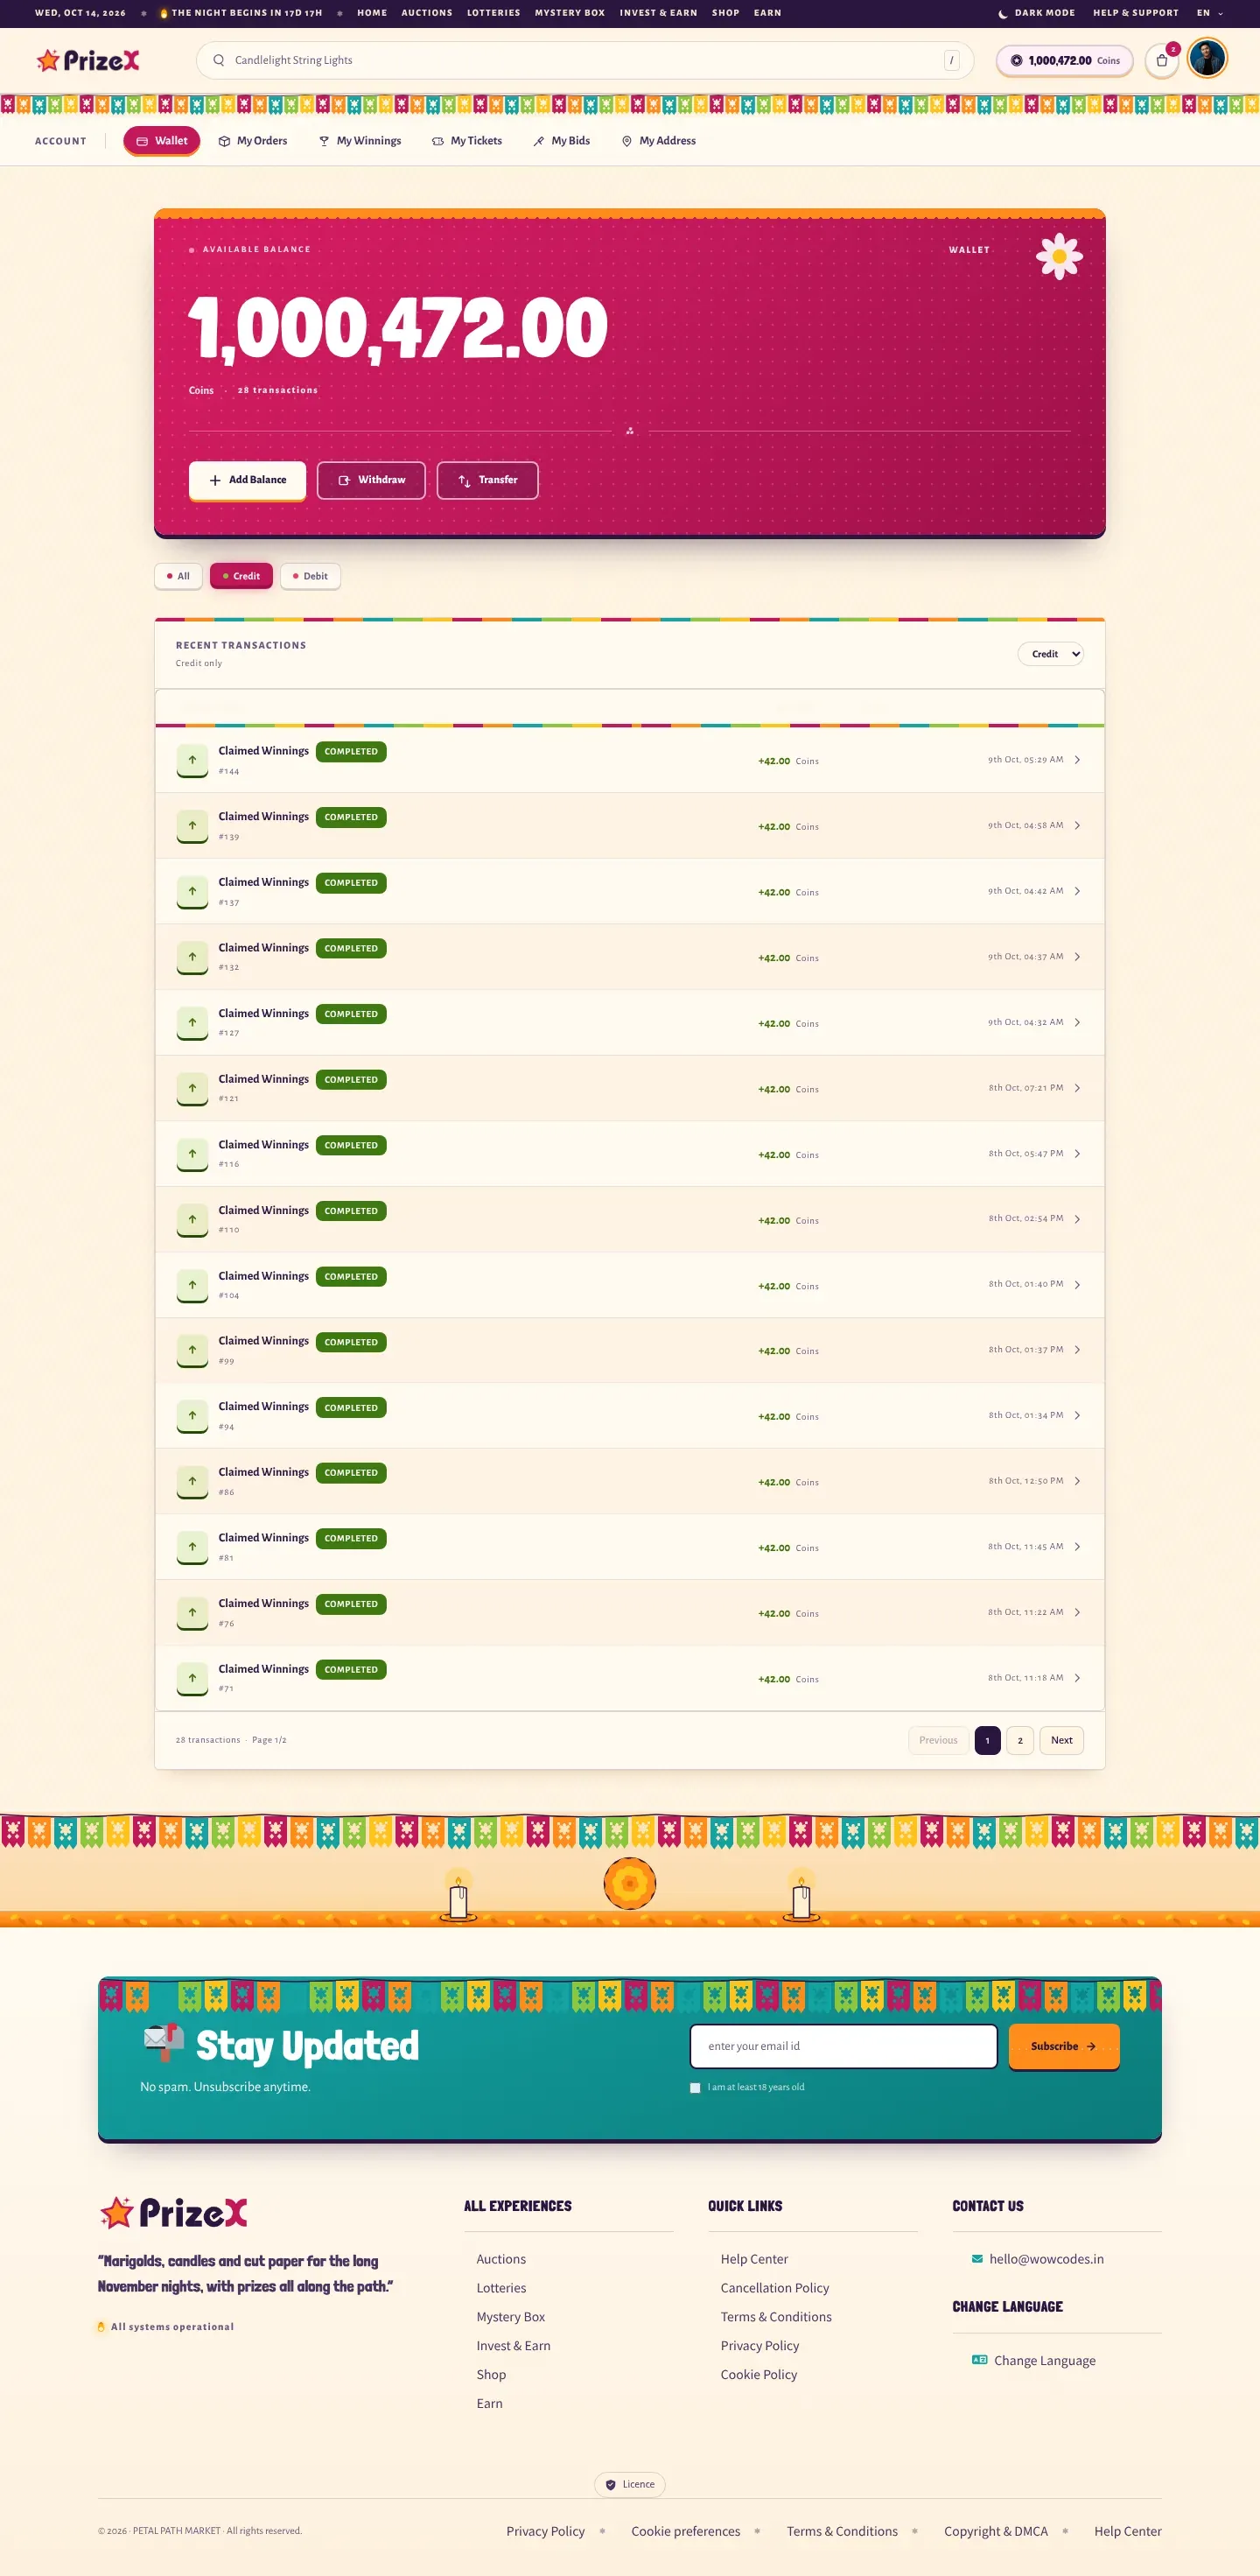Open the My Address tab
This screenshot has height=2576, width=1260.
658,141
